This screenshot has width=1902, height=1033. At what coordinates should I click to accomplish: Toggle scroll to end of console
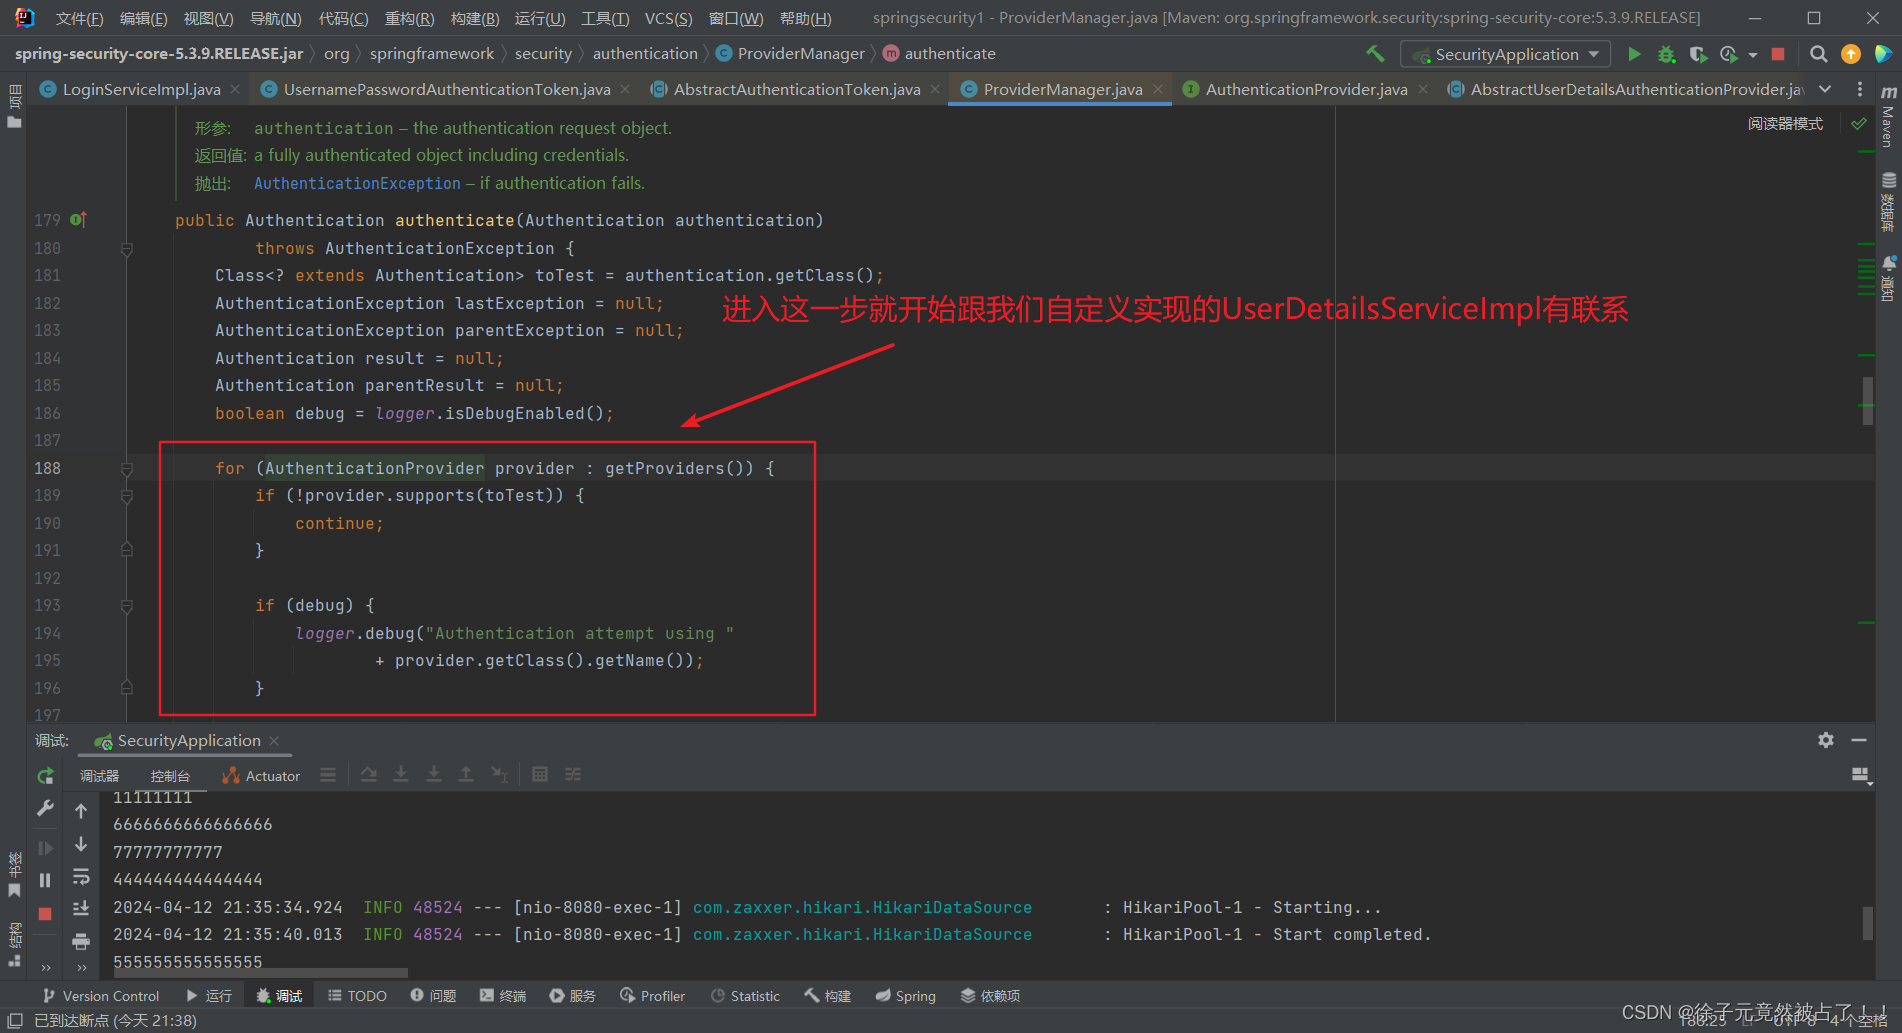[81, 908]
